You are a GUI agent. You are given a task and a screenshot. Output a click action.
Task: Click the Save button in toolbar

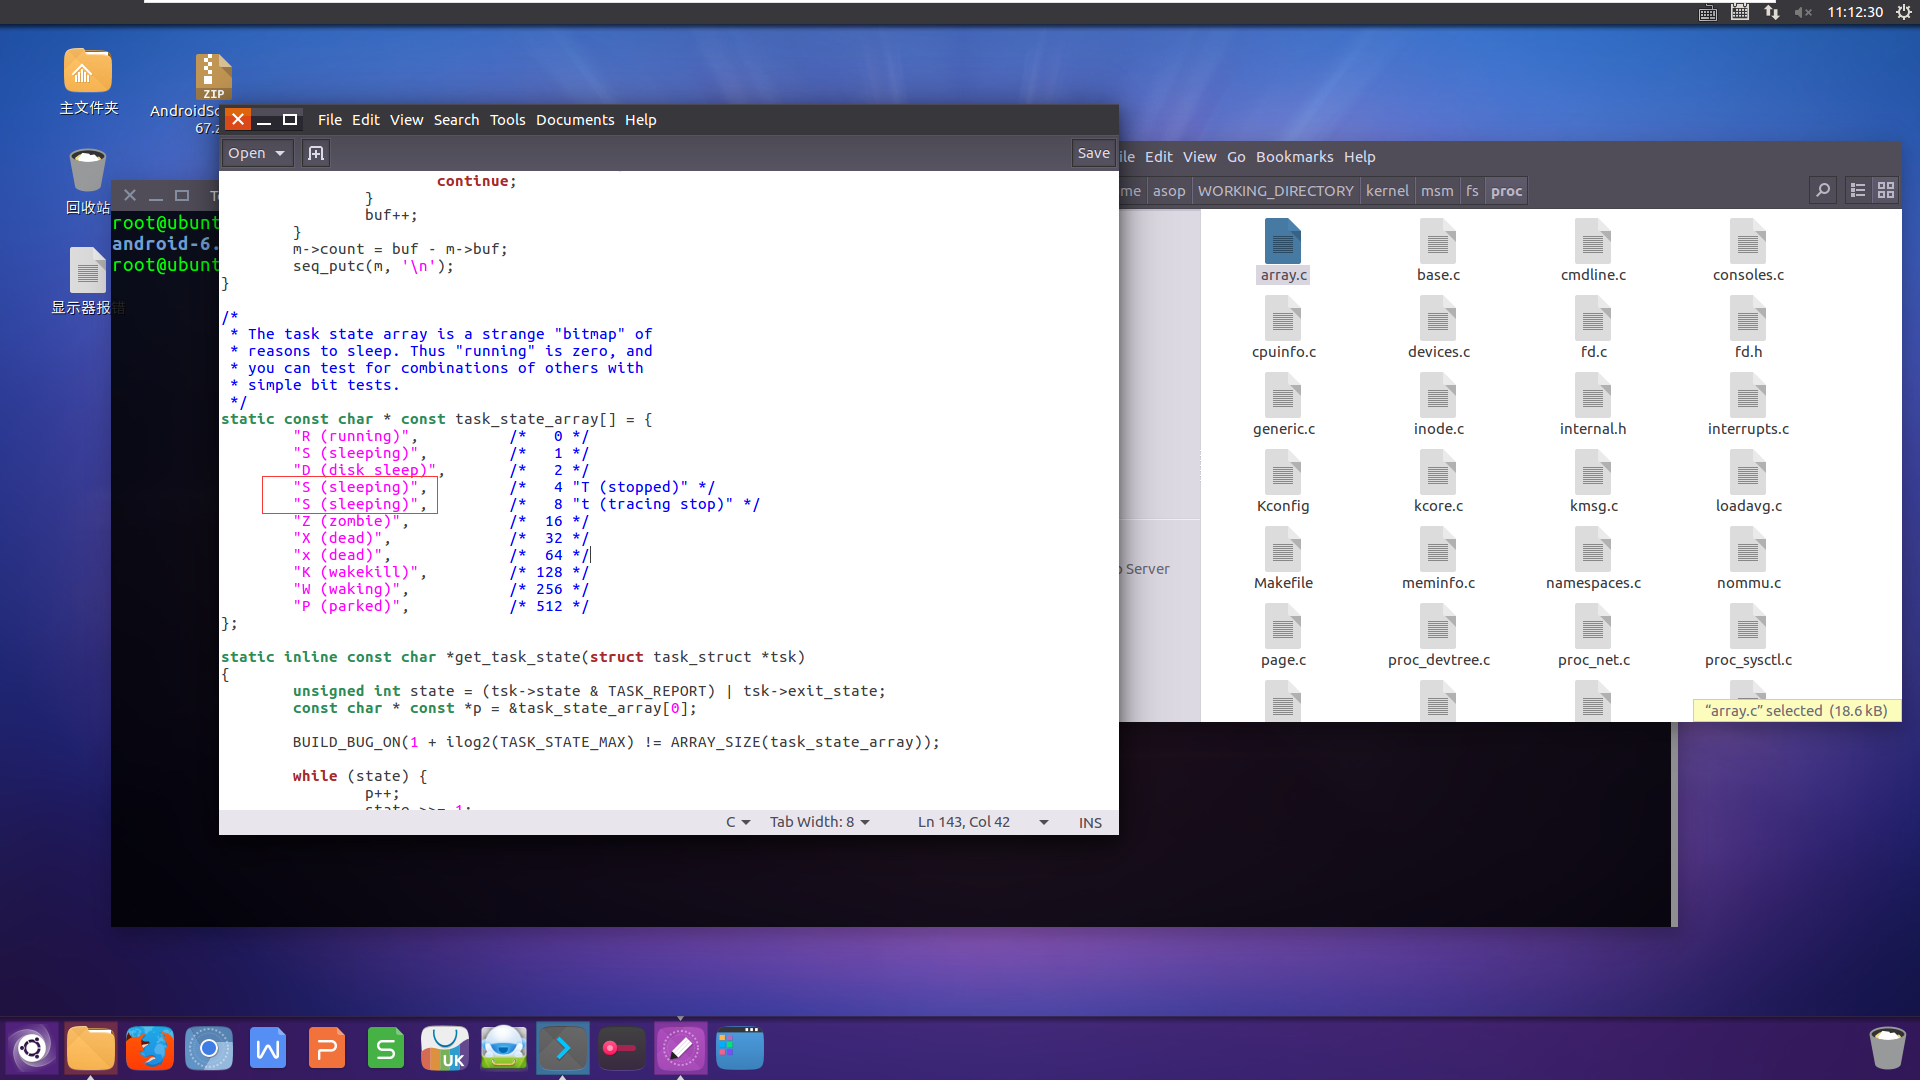coord(1092,152)
